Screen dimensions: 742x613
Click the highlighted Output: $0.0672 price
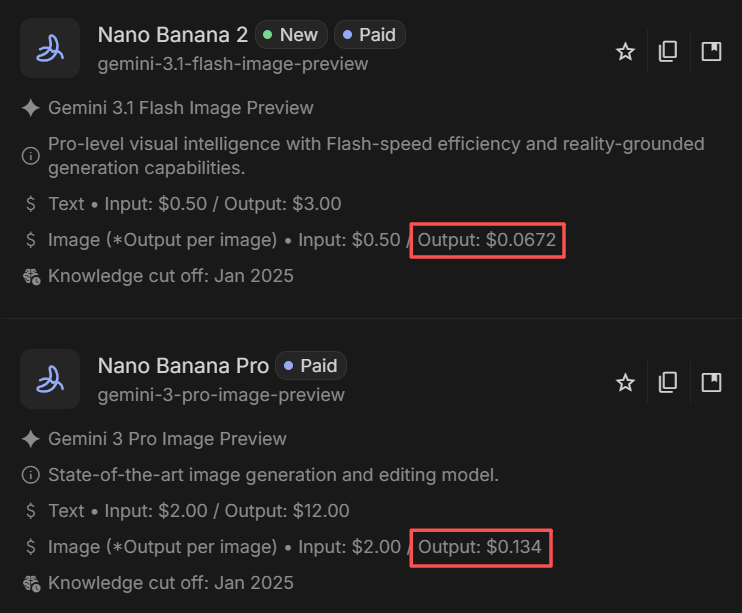pyautogui.click(x=487, y=240)
